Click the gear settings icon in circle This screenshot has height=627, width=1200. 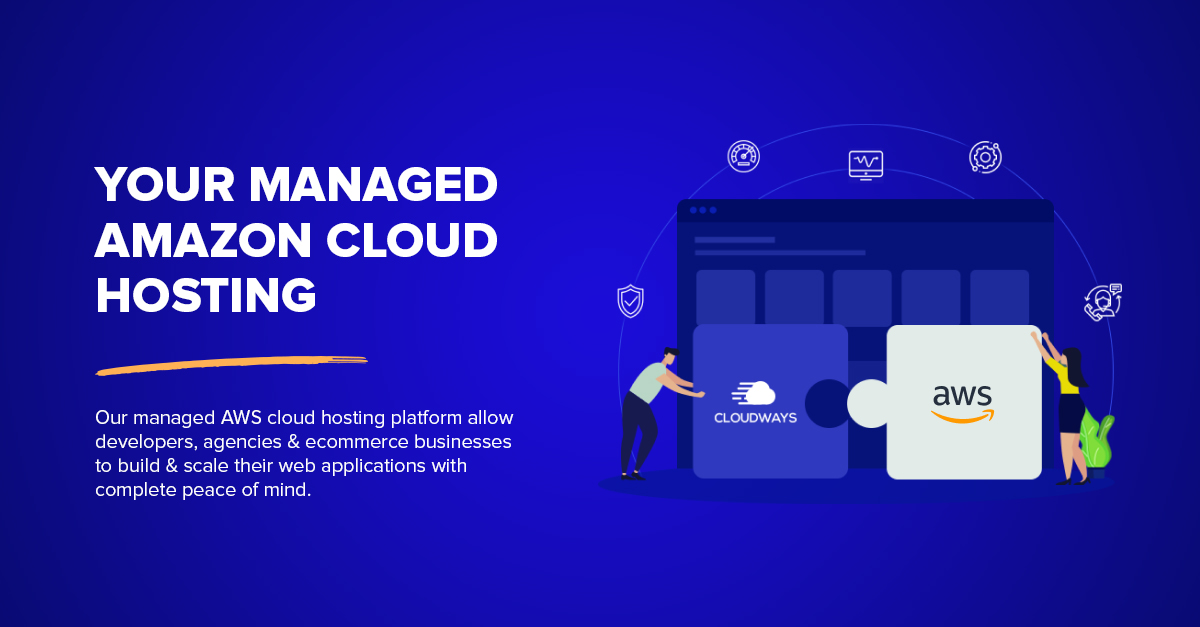coord(985,157)
